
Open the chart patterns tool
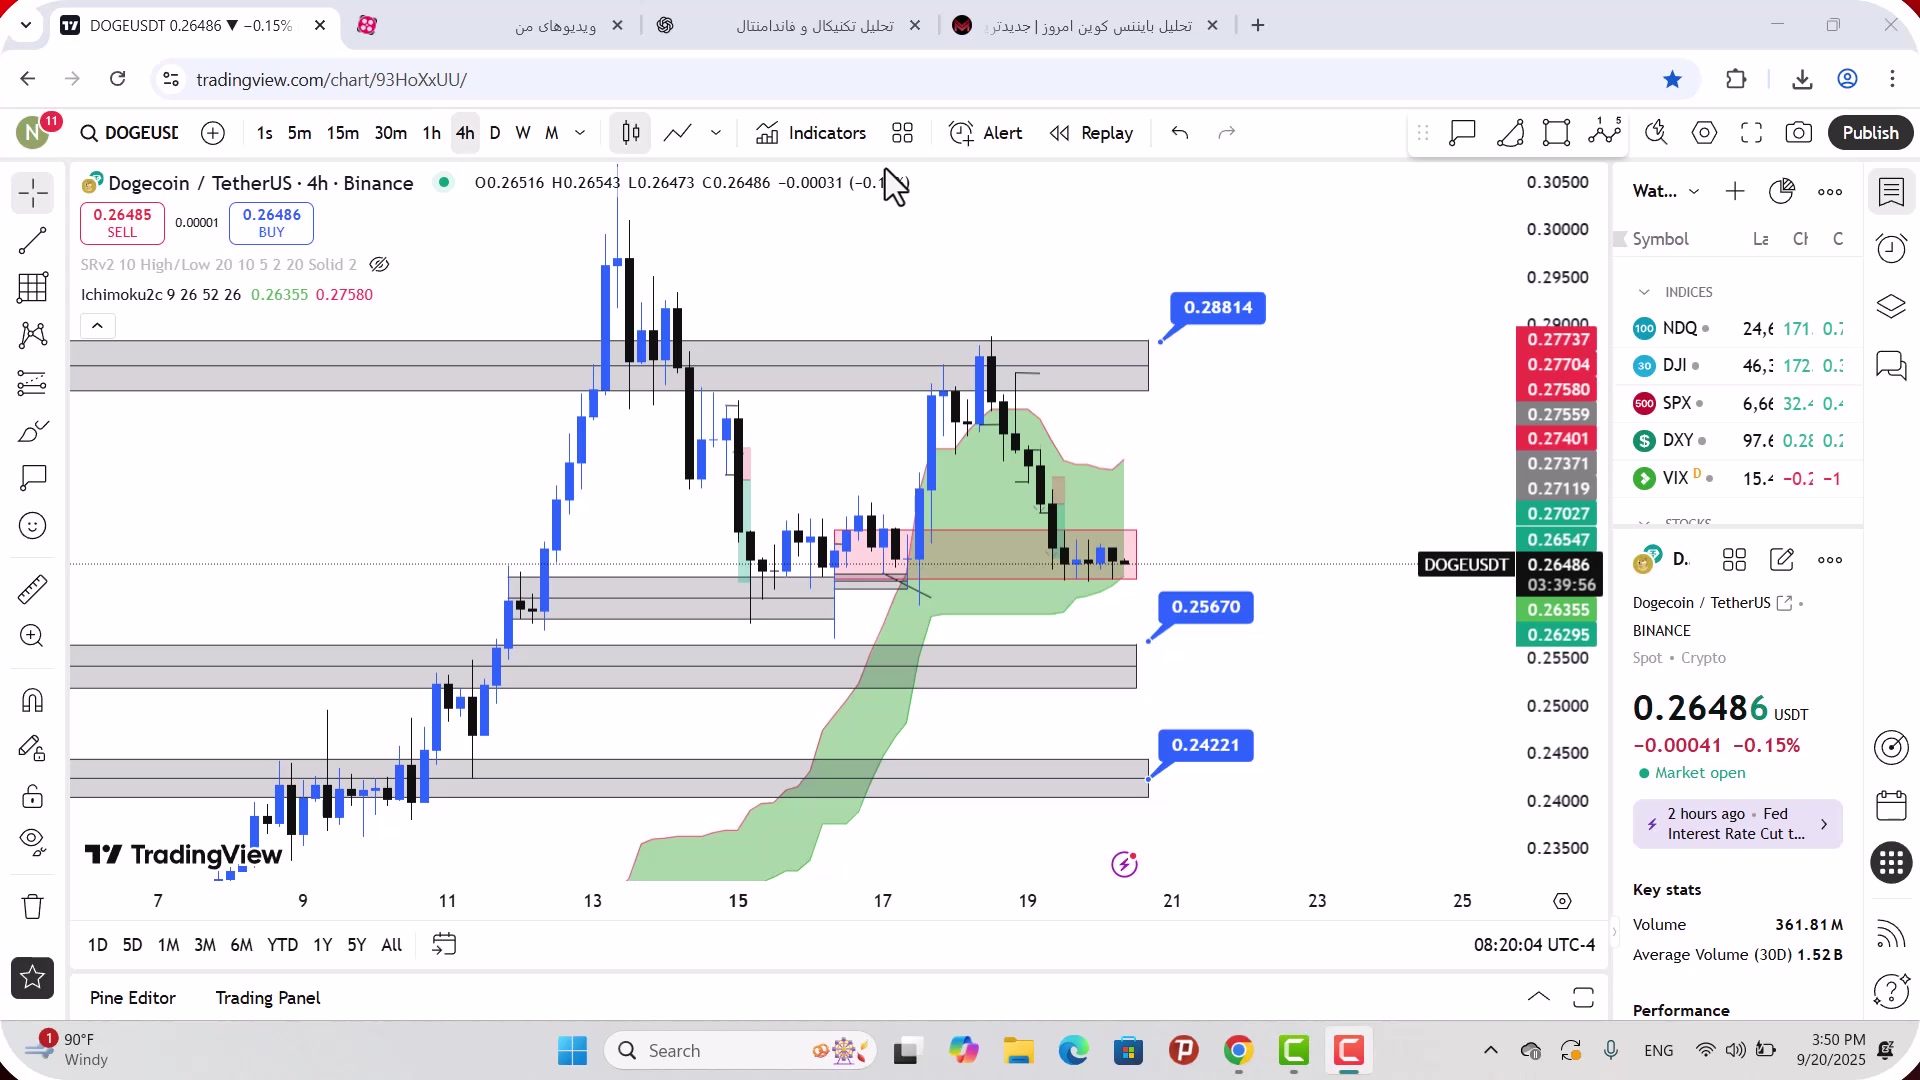point(33,335)
